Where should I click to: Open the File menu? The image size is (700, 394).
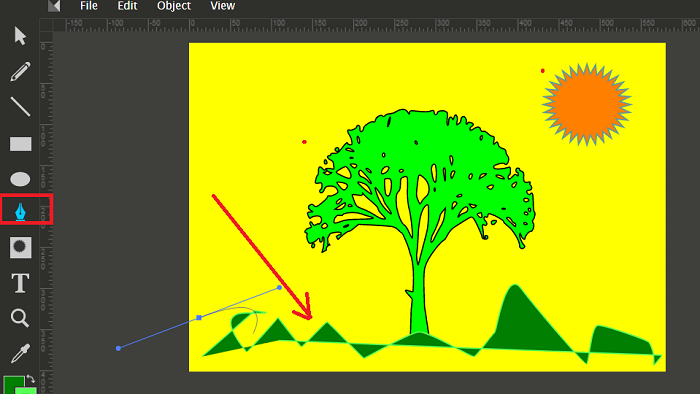tap(89, 6)
